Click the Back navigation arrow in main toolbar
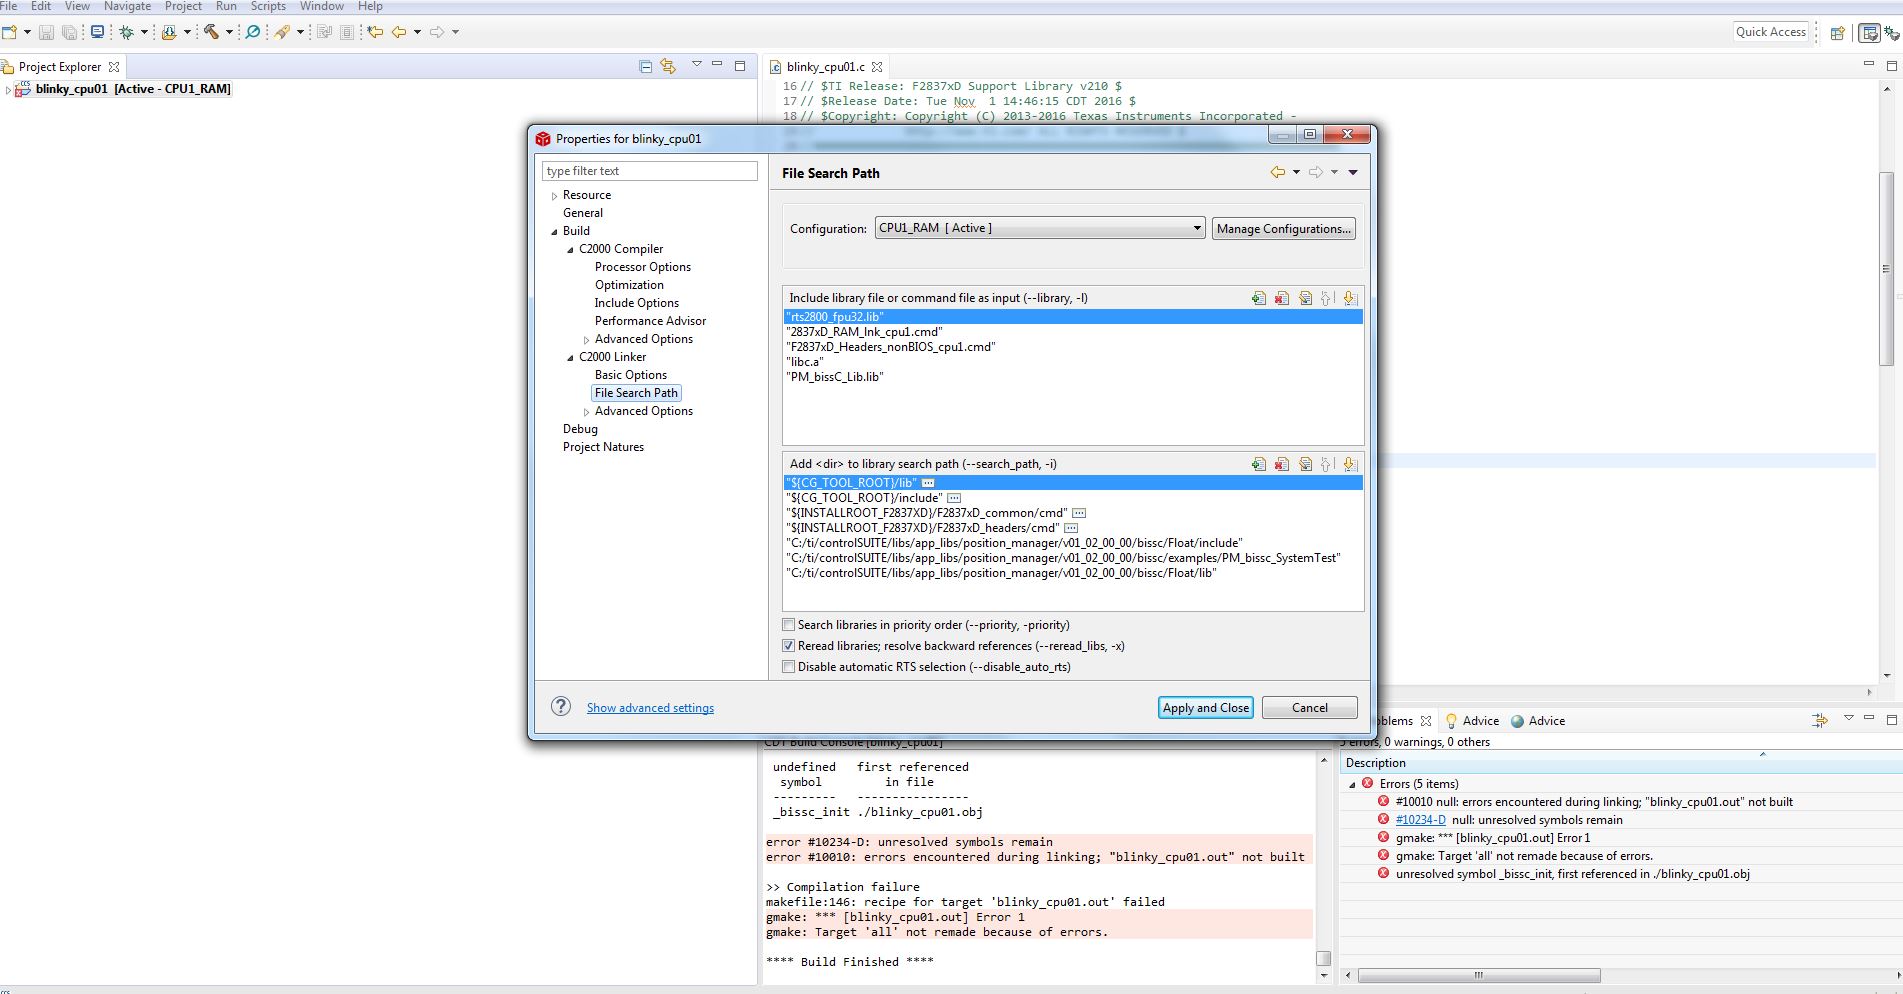This screenshot has height=994, width=1903. pyautogui.click(x=399, y=32)
